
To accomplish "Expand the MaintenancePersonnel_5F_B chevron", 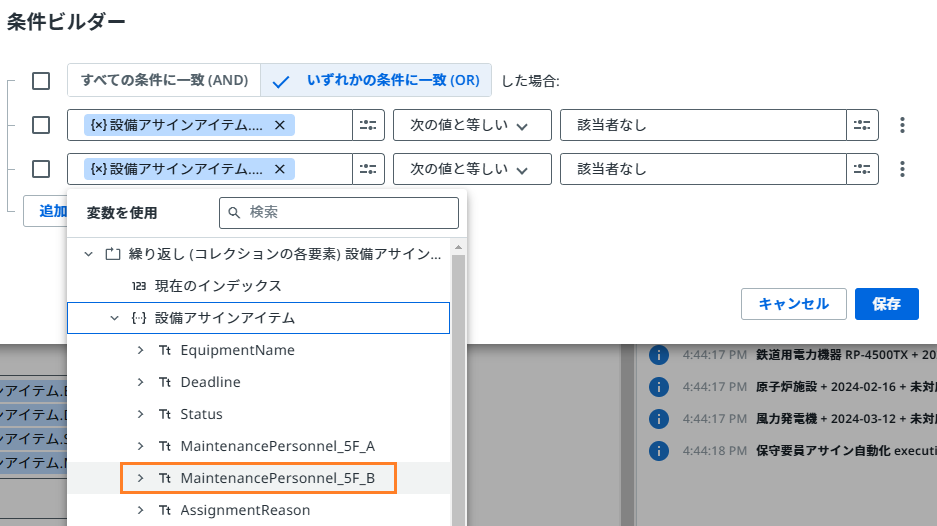I will click(140, 478).
